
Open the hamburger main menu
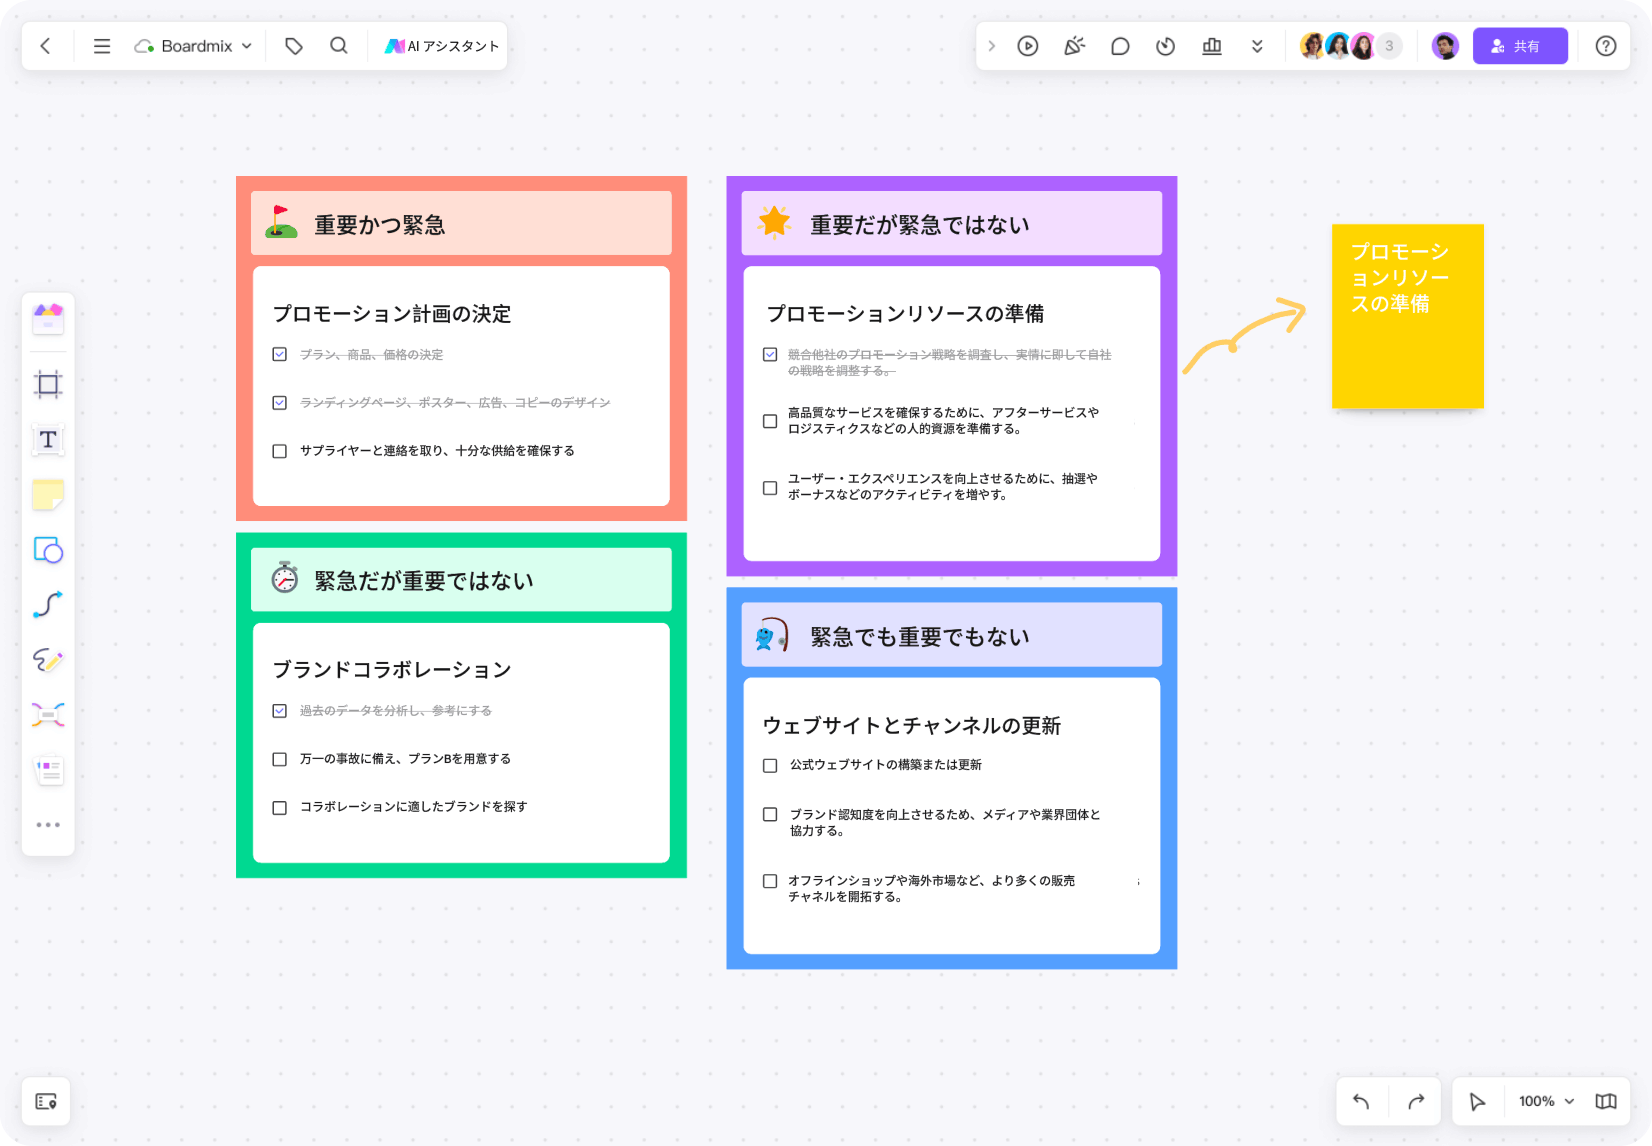point(102,46)
